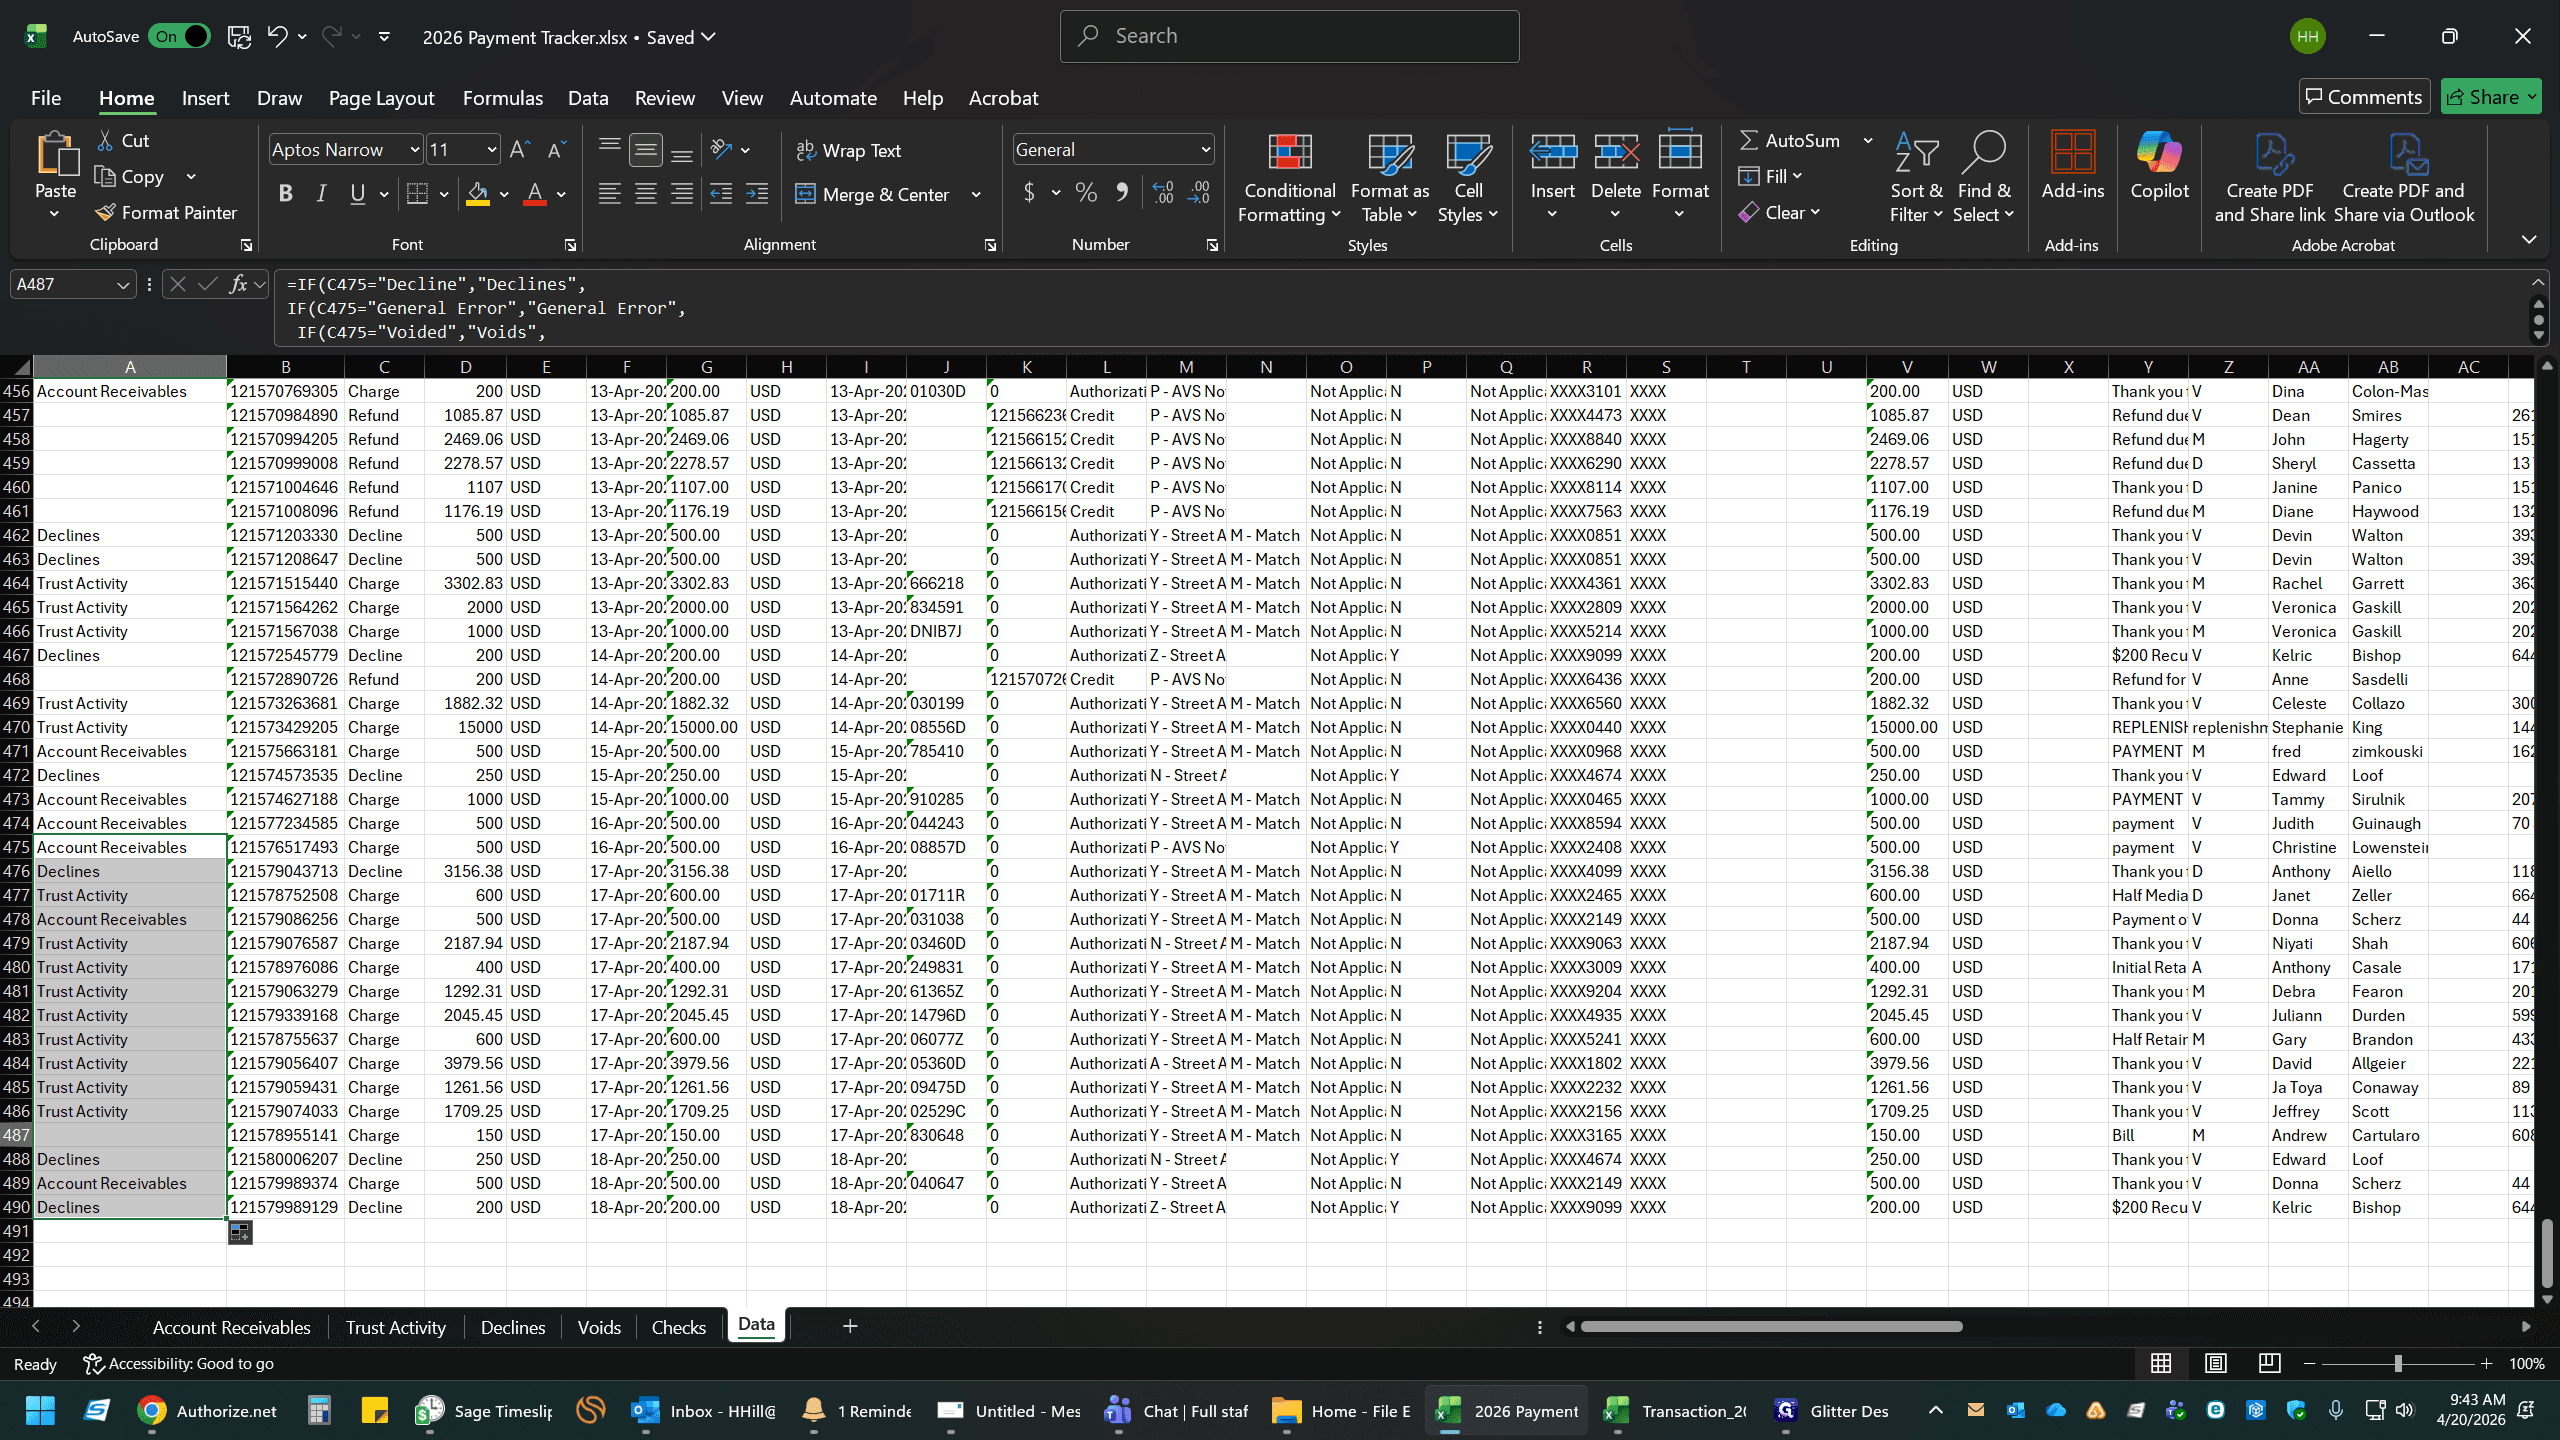Switch to the Account Receivables sheet tab
This screenshot has width=2560, height=1440.
(x=231, y=1327)
